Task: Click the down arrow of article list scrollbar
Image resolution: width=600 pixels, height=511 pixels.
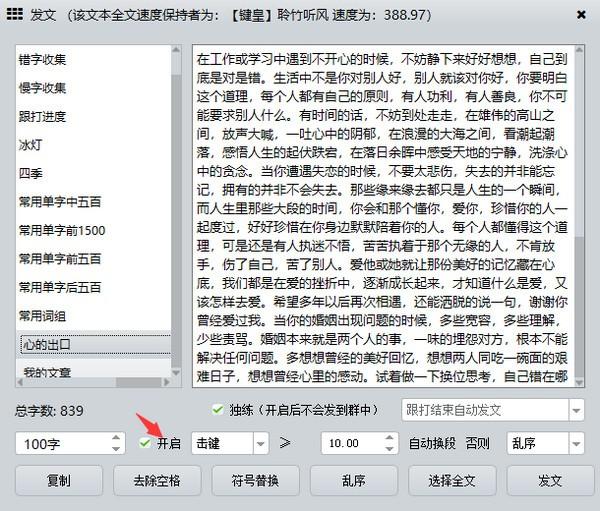Action: tap(176, 372)
